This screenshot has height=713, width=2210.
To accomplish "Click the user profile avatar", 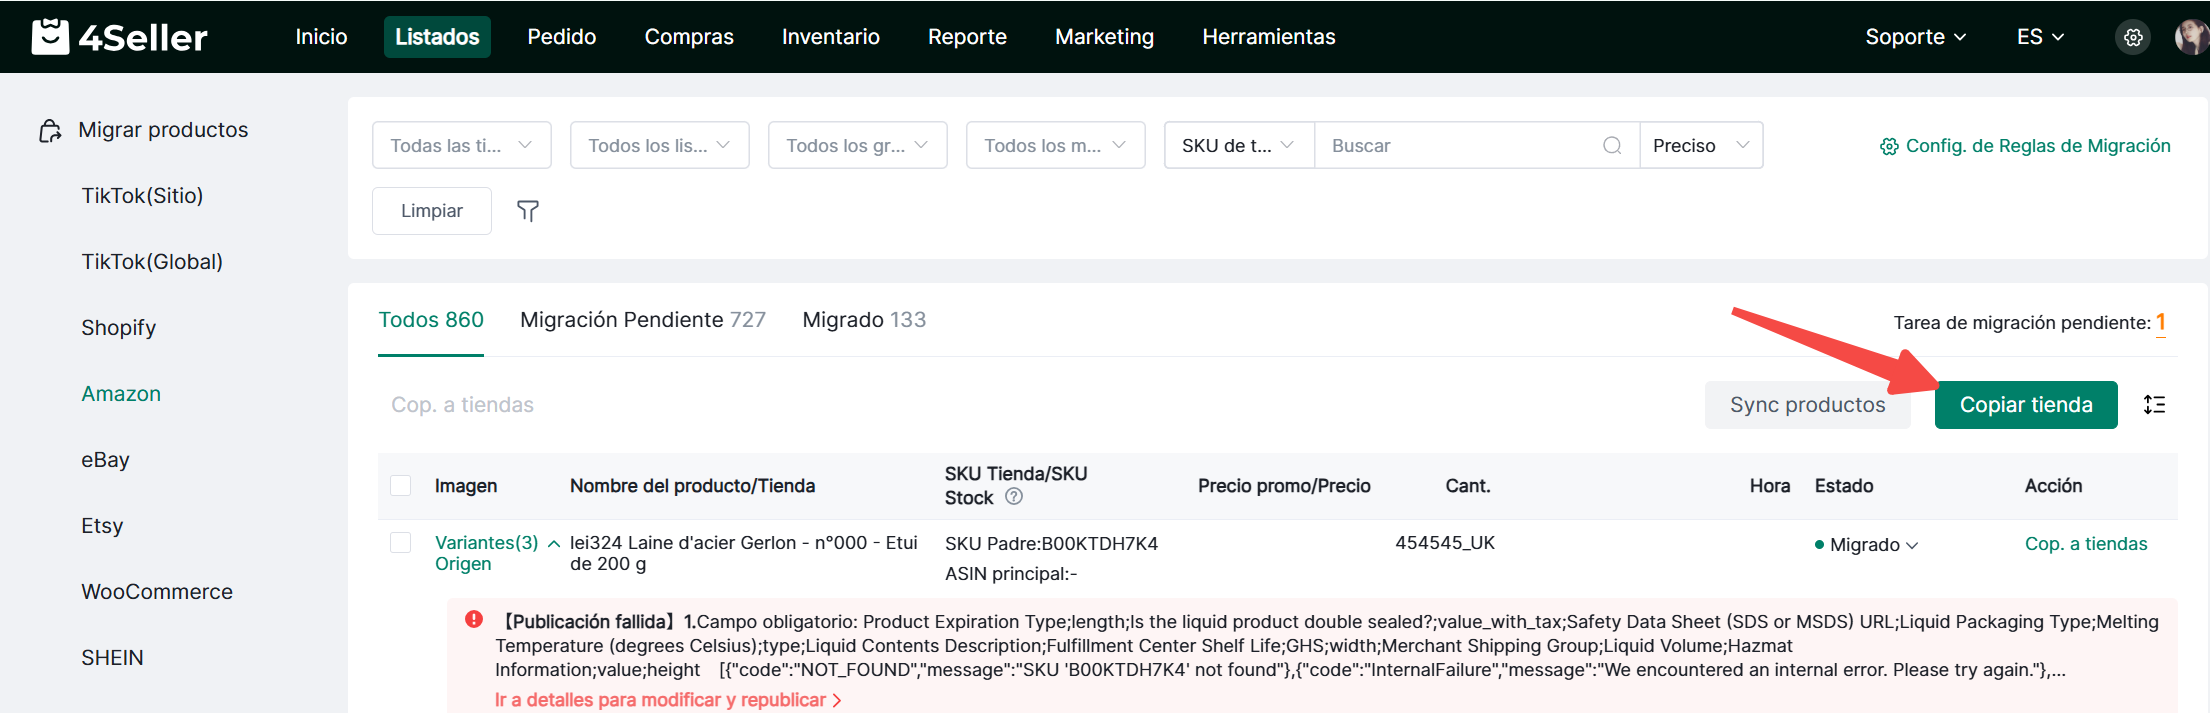I will (x=2191, y=37).
